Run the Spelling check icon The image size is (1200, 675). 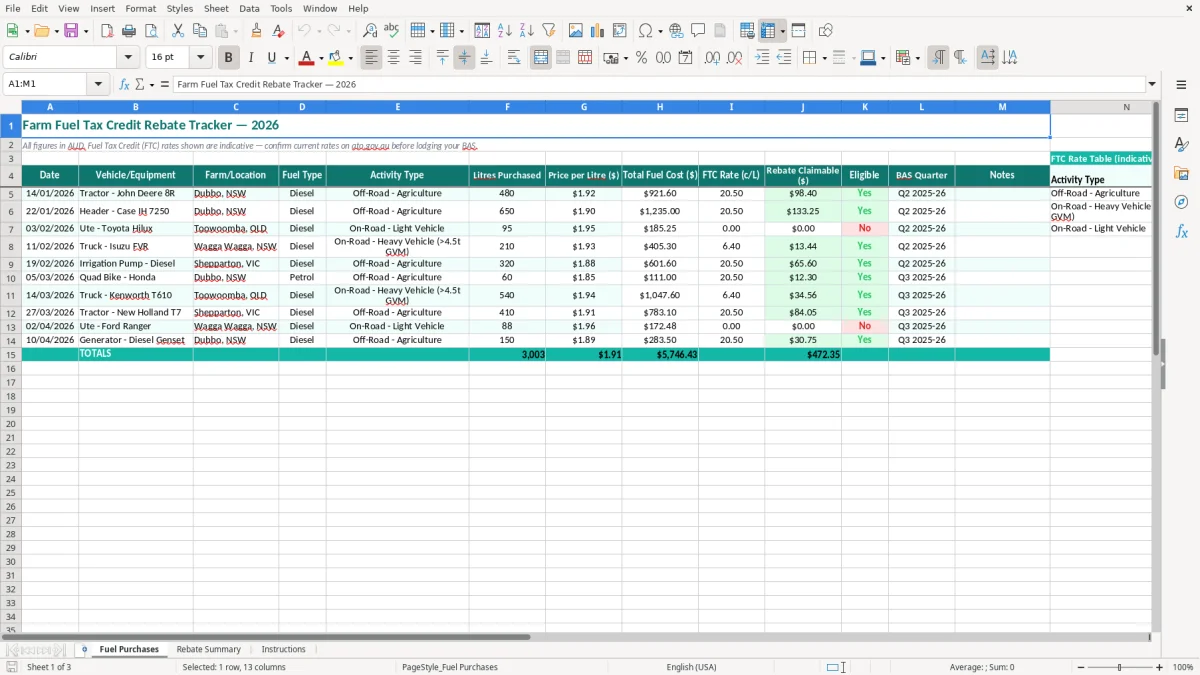pos(392,31)
